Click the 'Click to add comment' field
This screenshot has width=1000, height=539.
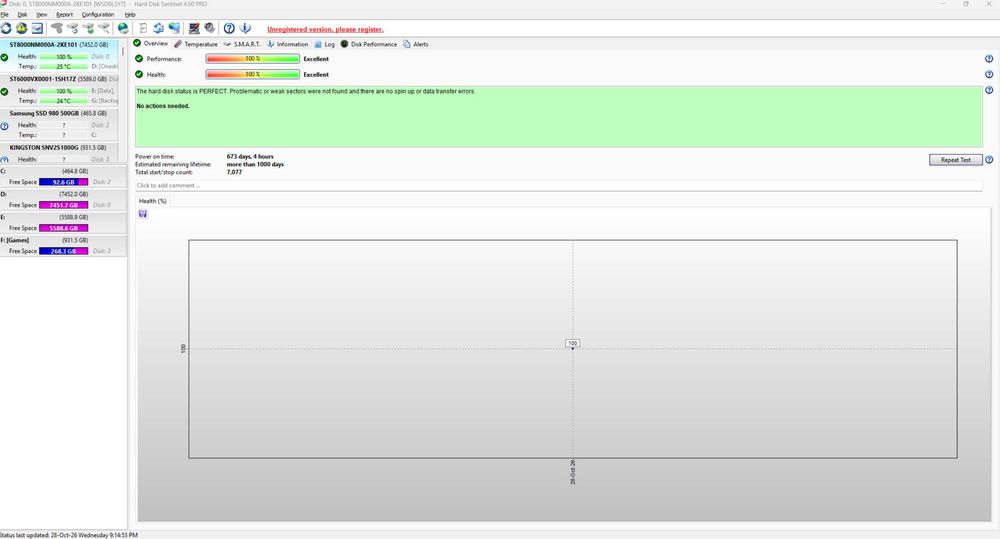pyautogui.click(x=558, y=186)
